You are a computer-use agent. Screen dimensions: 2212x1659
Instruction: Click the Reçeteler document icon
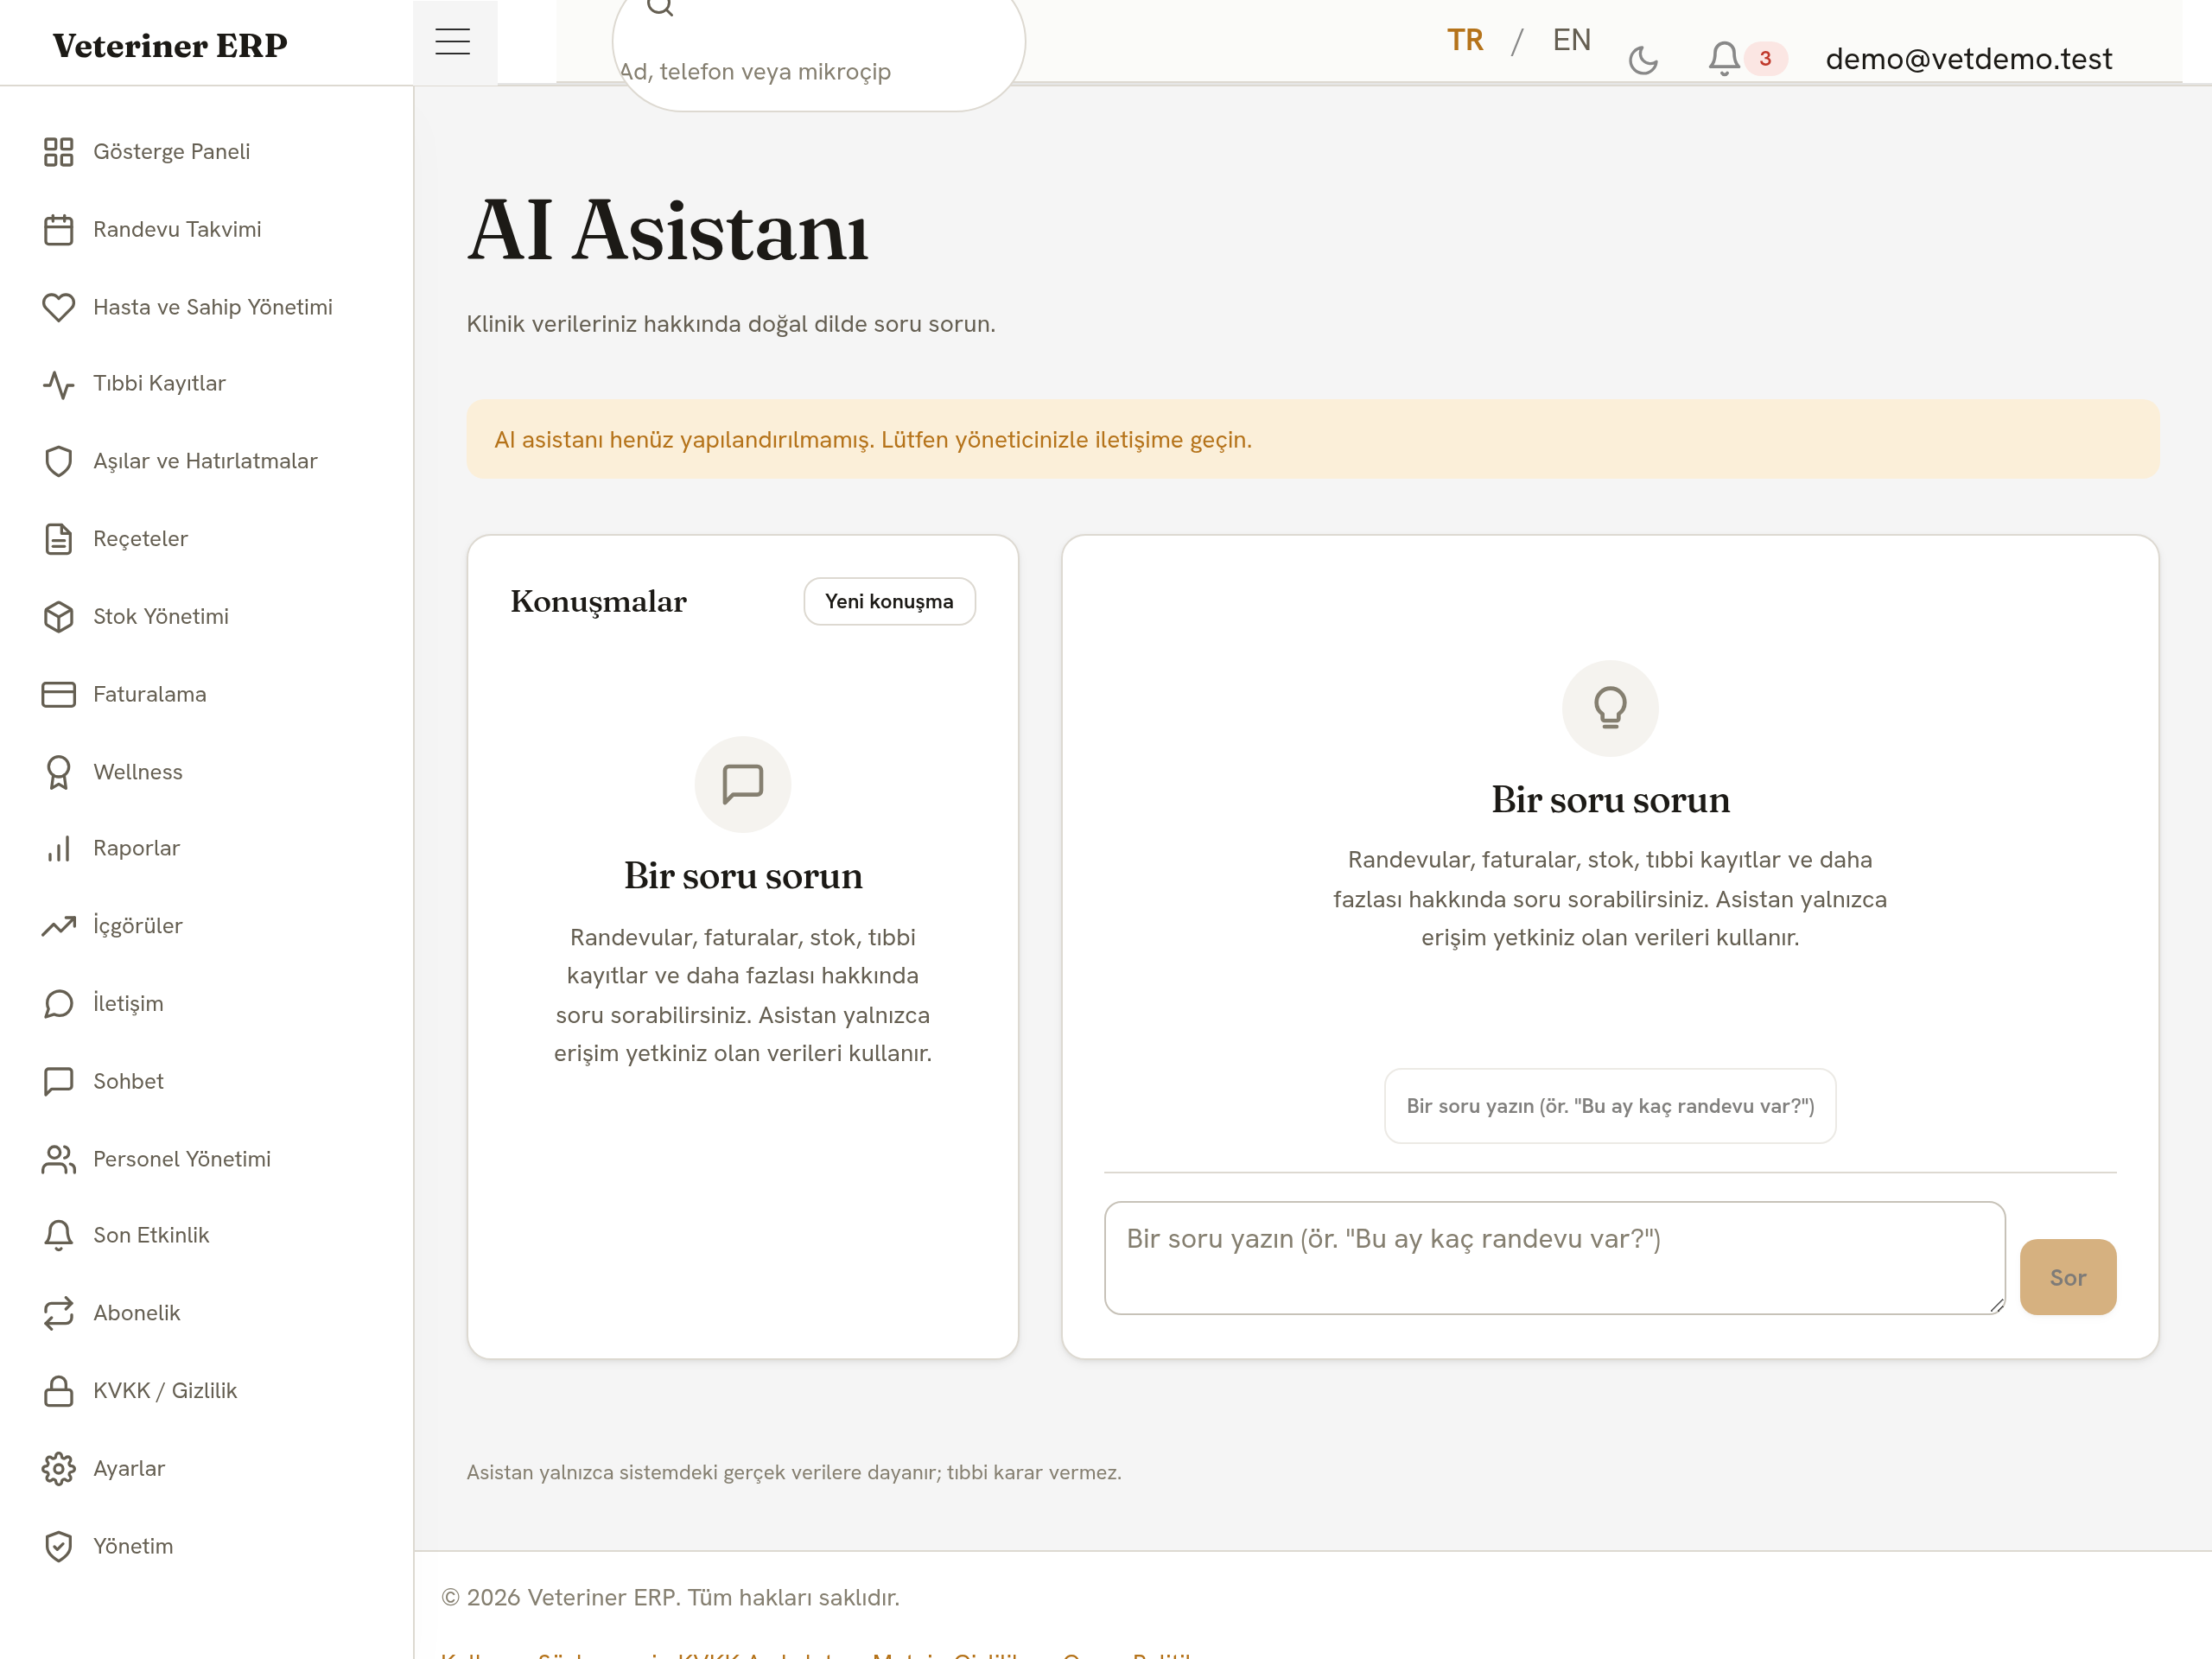59,539
